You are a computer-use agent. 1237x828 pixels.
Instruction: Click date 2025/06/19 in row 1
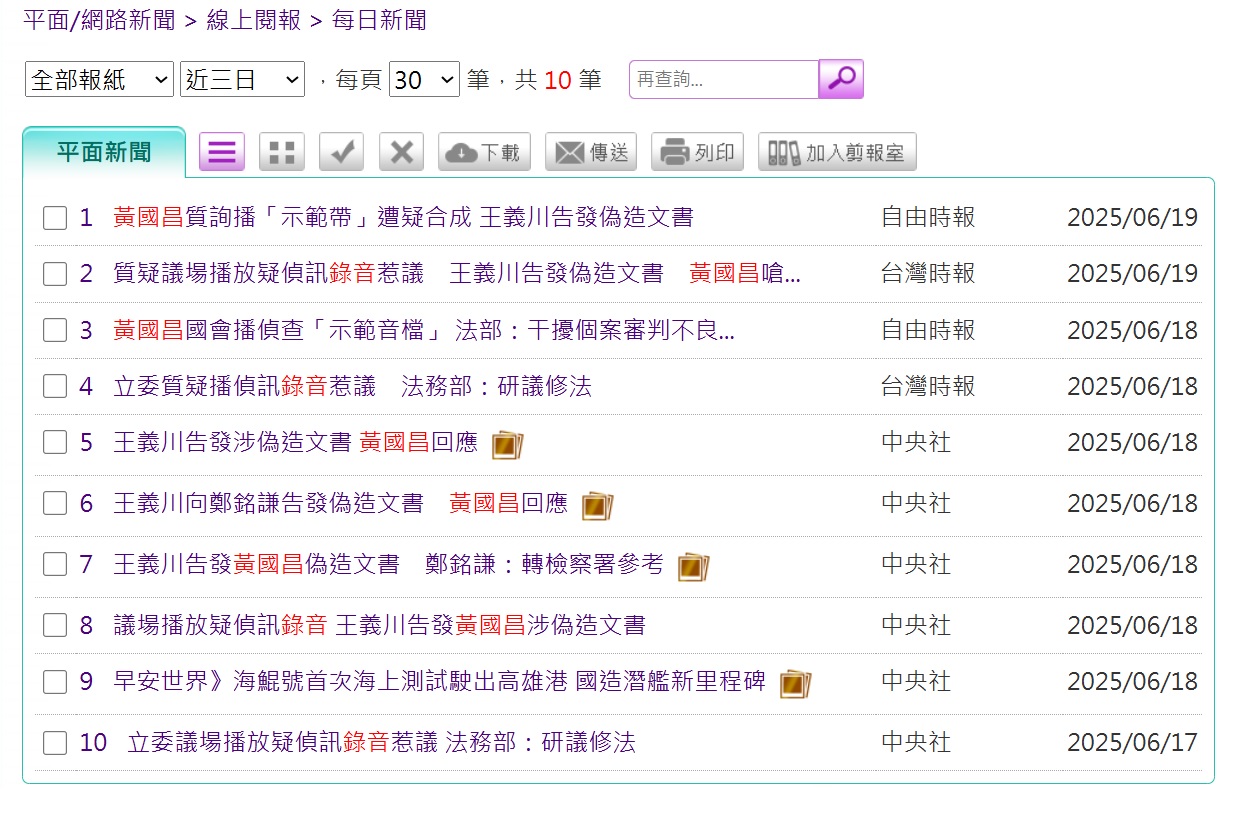1132,218
